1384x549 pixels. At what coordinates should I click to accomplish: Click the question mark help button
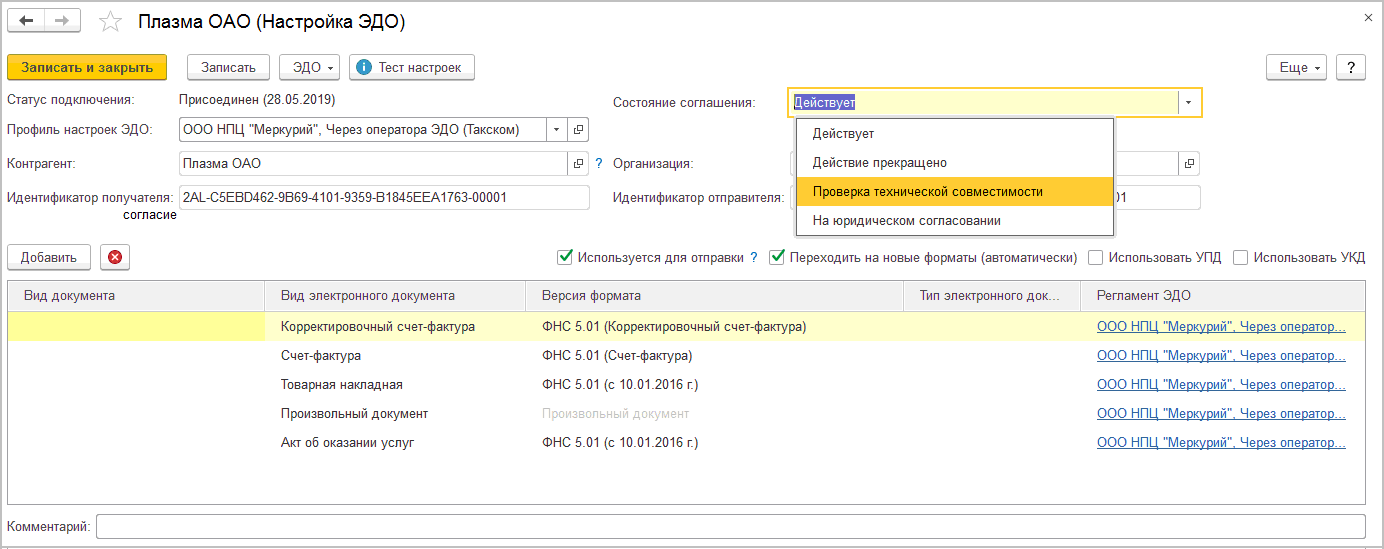tap(1351, 67)
